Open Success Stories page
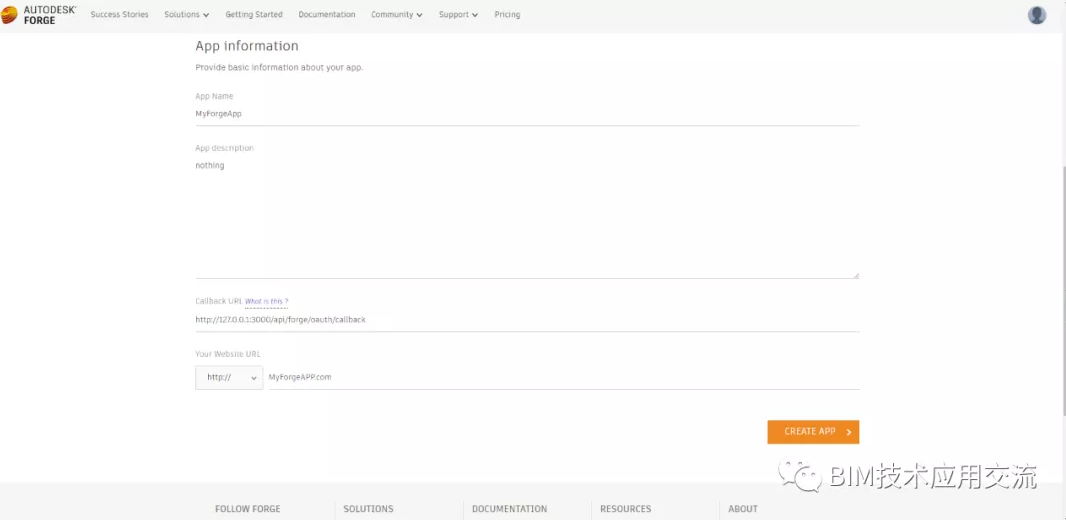Screen dimensions: 1066x520 click(119, 15)
